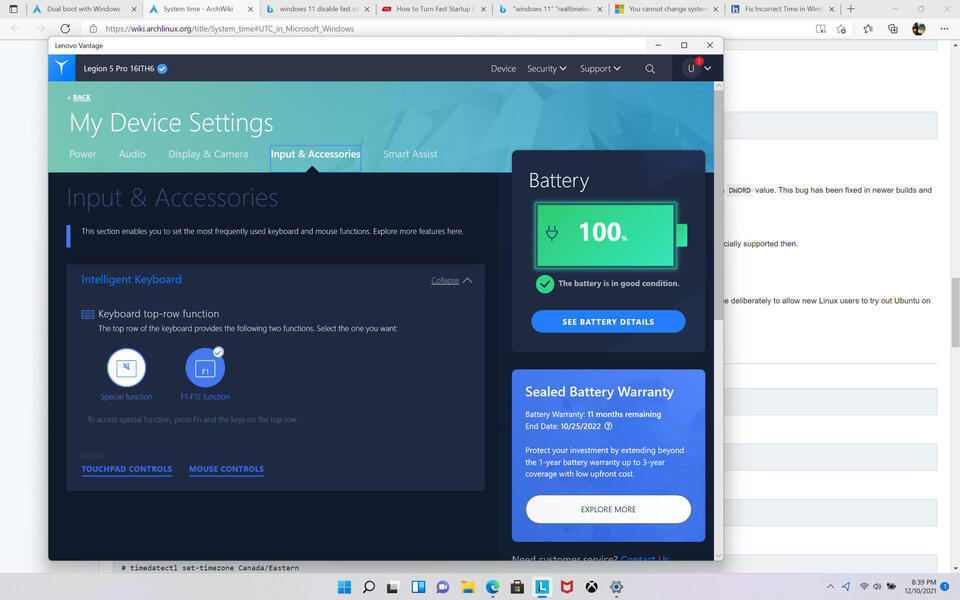
Task: Open File Explorer from the taskbar
Action: click(468, 587)
